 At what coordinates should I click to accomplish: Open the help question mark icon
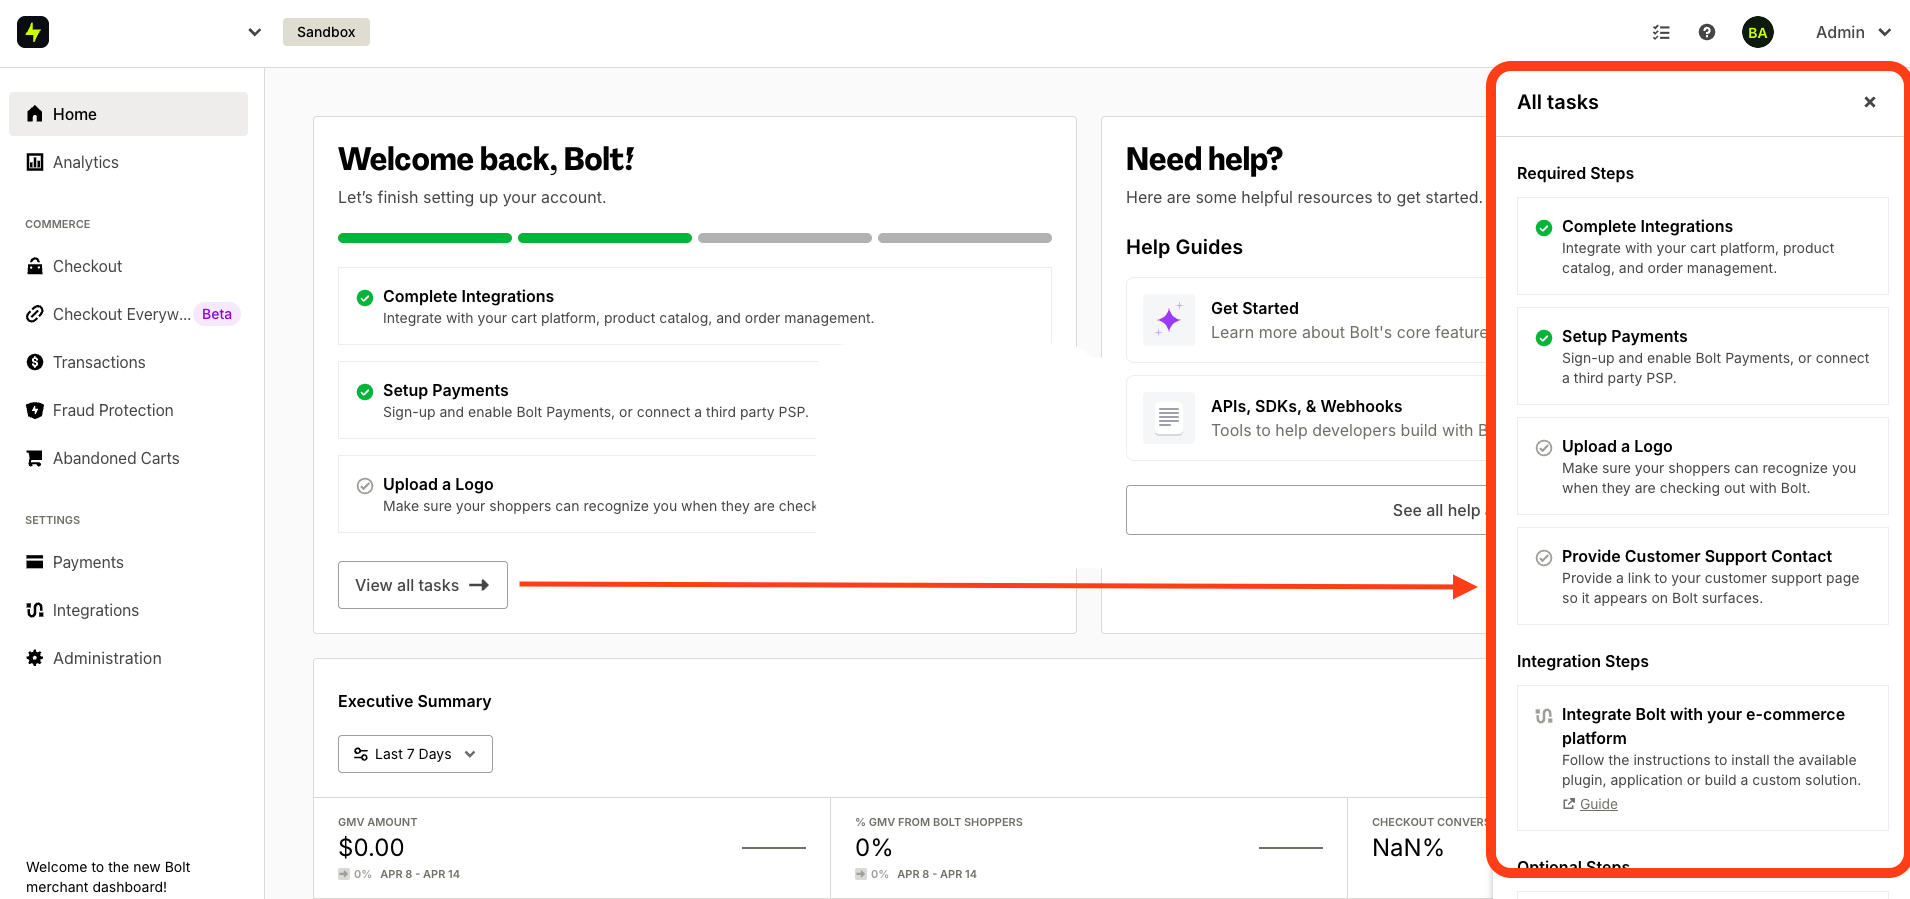pos(1707,32)
